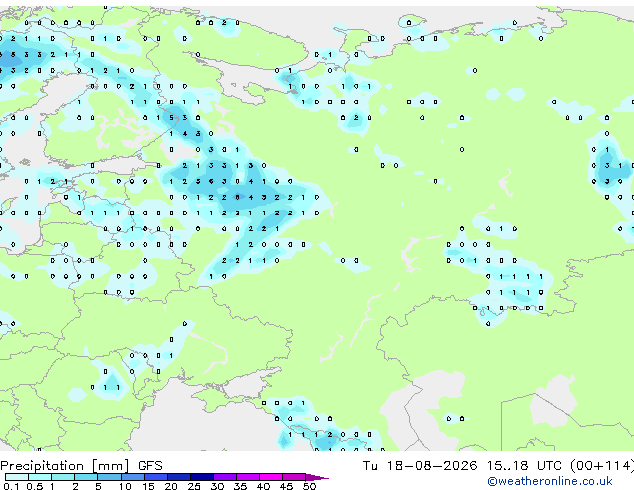This screenshot has height=490, width=634.
Task: Click the legend arrow tip beyond 50
Action: [x=317, y=477]
